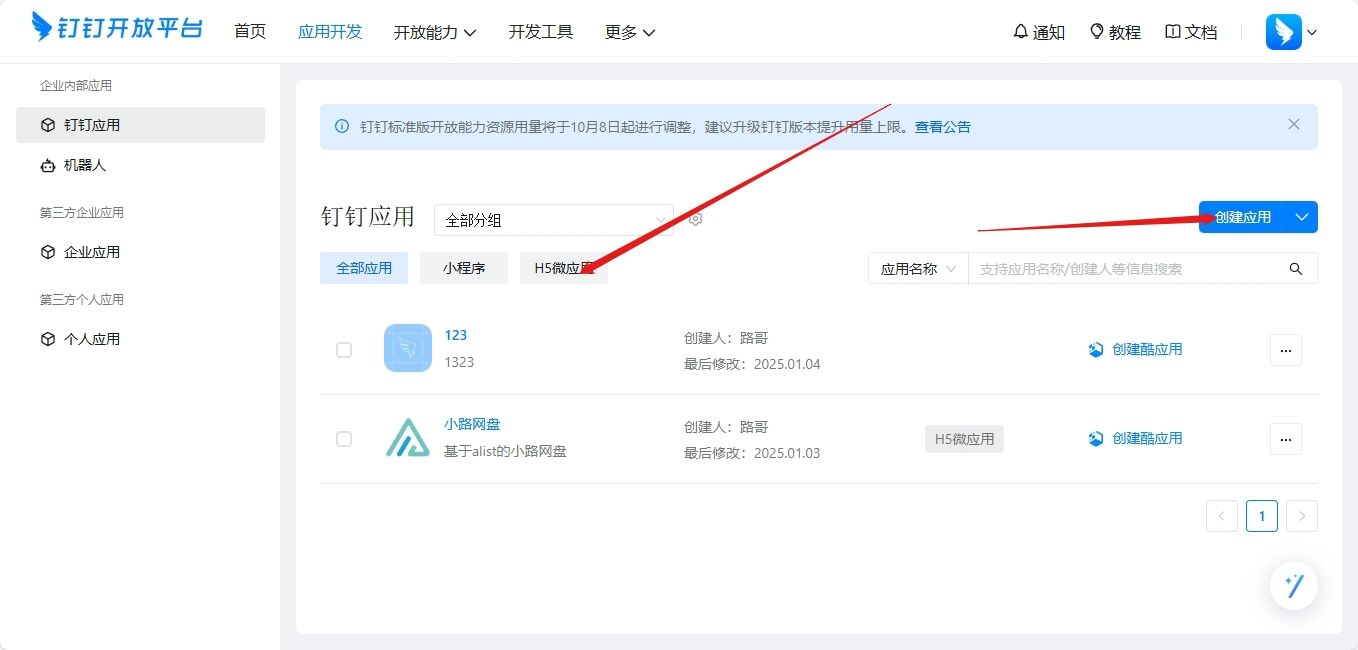Select the 小路网盘 row checkbox
This screenshot has height=650, width=1358.
click(x=344, y=439)
